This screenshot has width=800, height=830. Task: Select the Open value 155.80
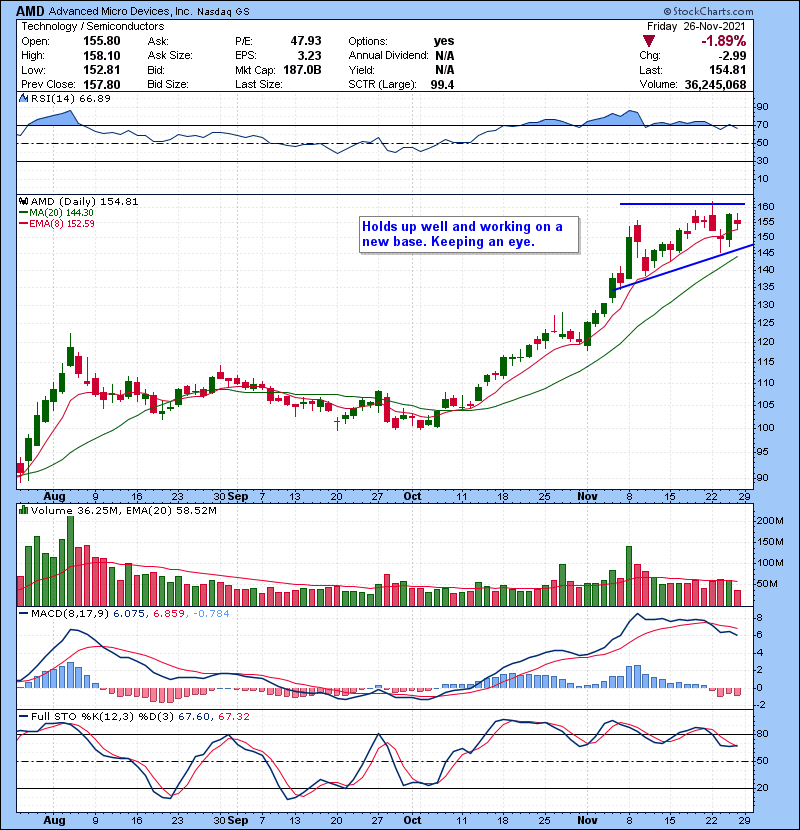click(x=102, y=41)
